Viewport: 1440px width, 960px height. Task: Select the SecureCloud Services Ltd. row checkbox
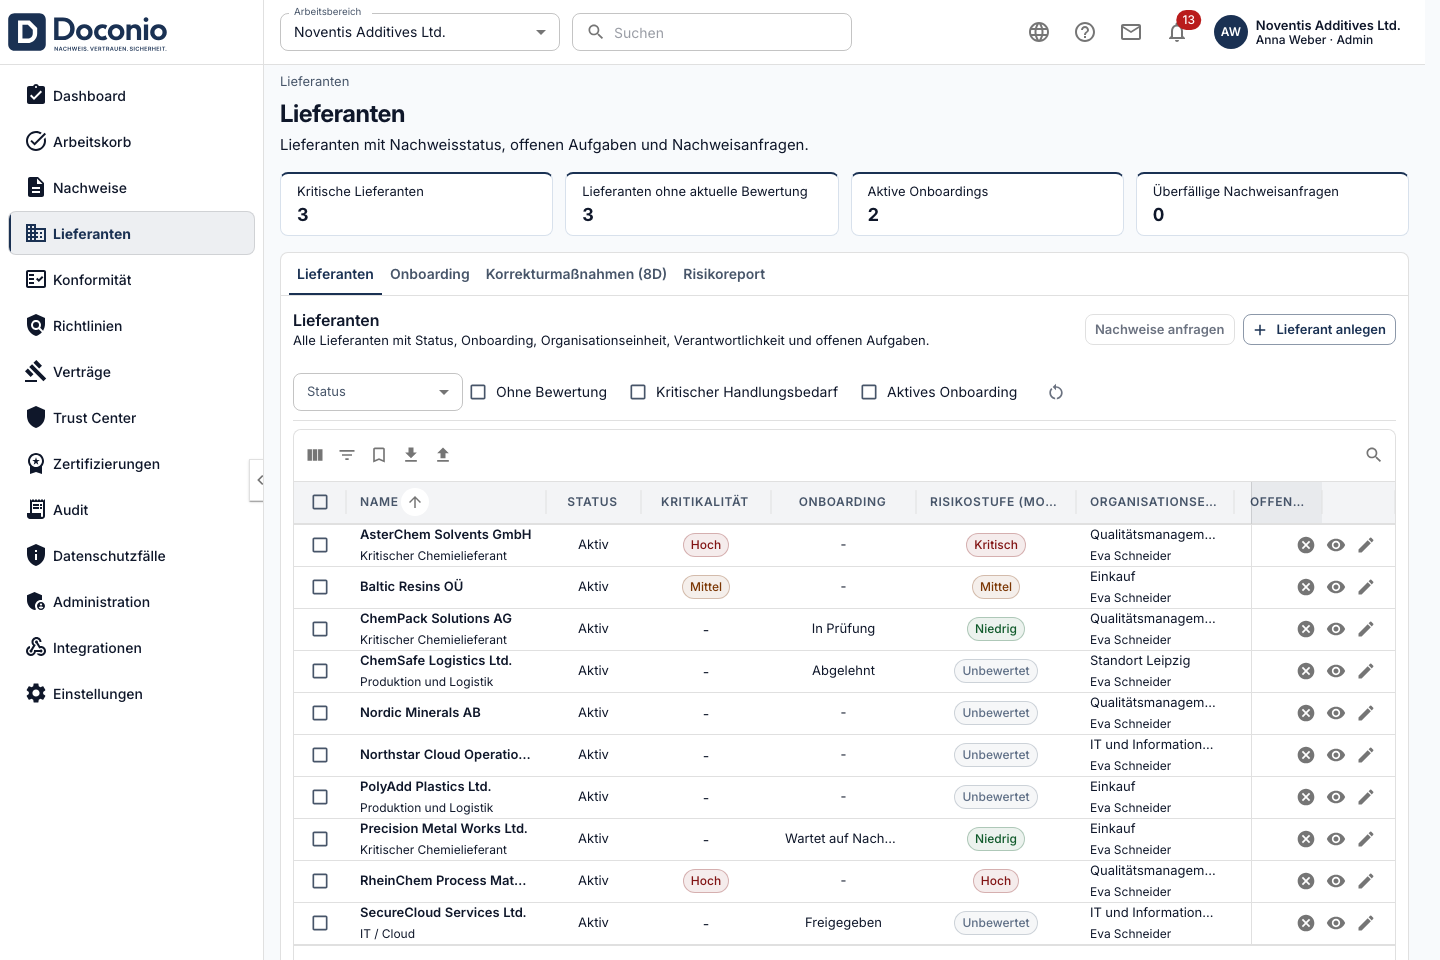320,923
